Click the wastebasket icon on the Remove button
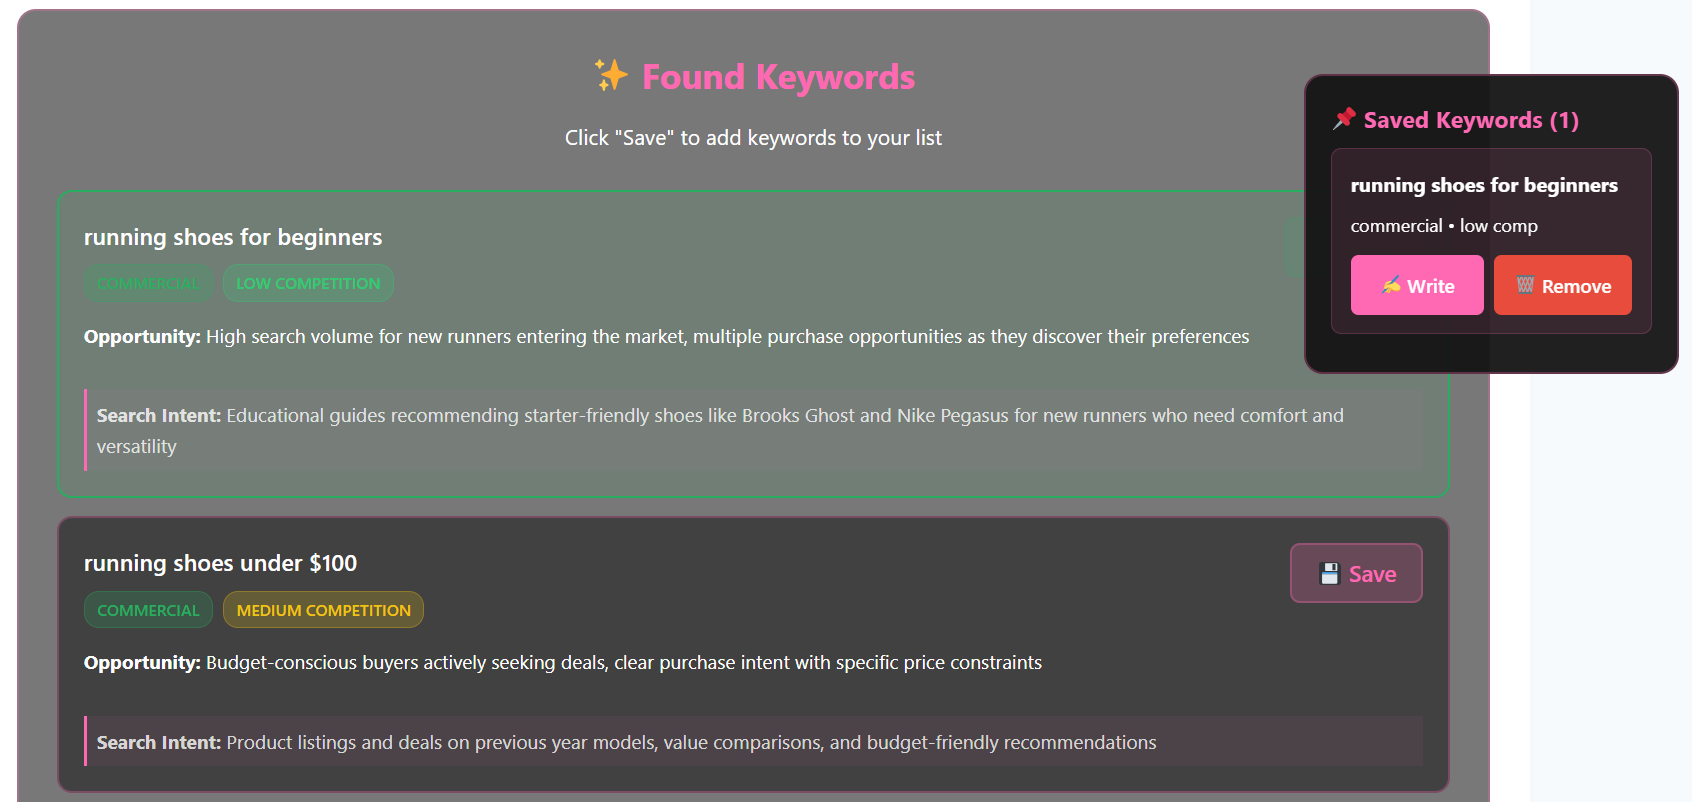This screenshot has width=1692, height=802. [1525, 285]
